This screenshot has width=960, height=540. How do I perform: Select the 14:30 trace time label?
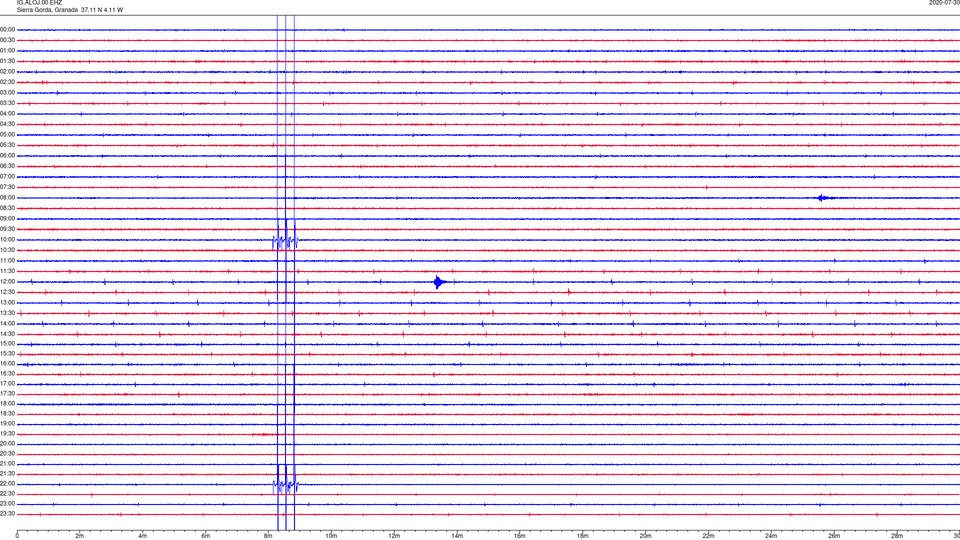(7, 334)
